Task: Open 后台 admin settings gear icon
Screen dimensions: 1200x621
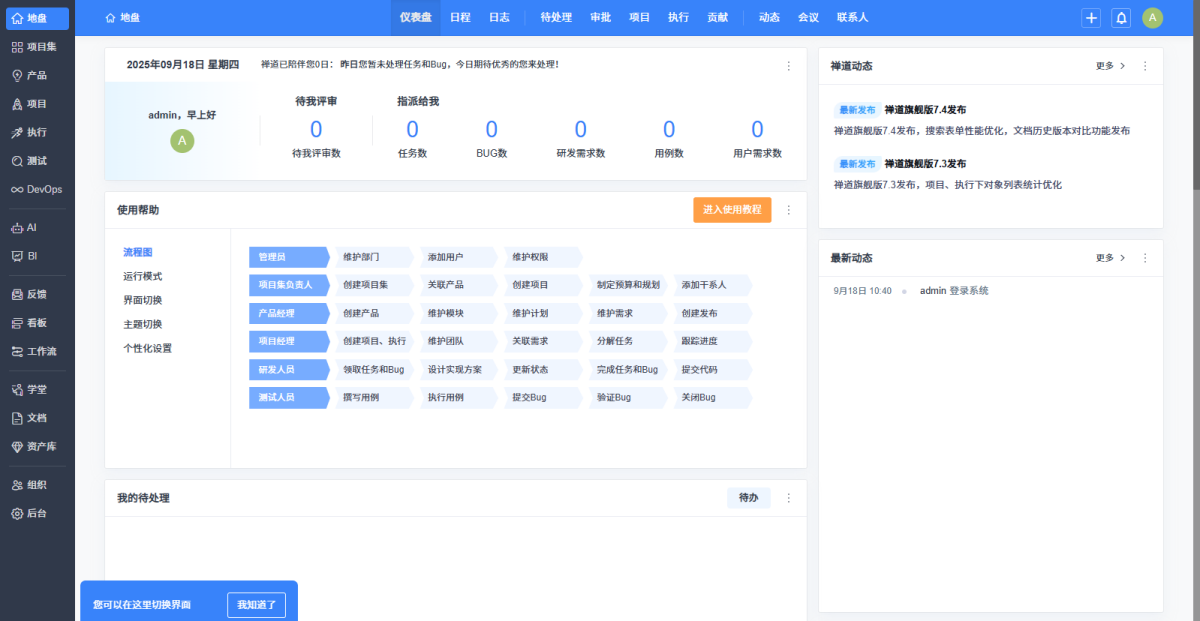Action: [17, 513]
